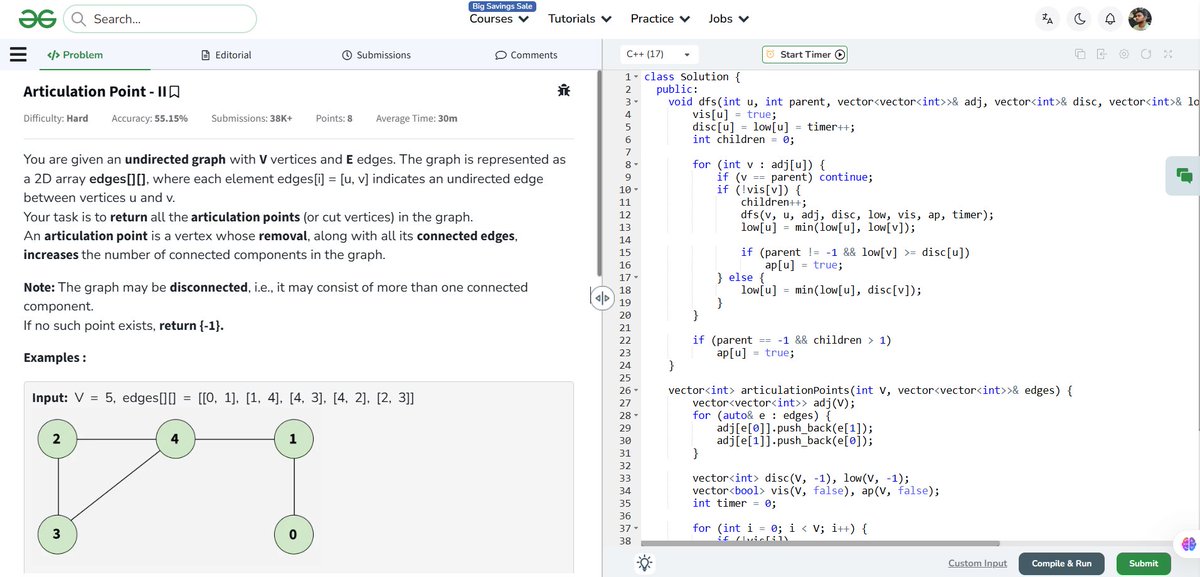Collapse code fold arrow at line 28

tap(635, 415)
